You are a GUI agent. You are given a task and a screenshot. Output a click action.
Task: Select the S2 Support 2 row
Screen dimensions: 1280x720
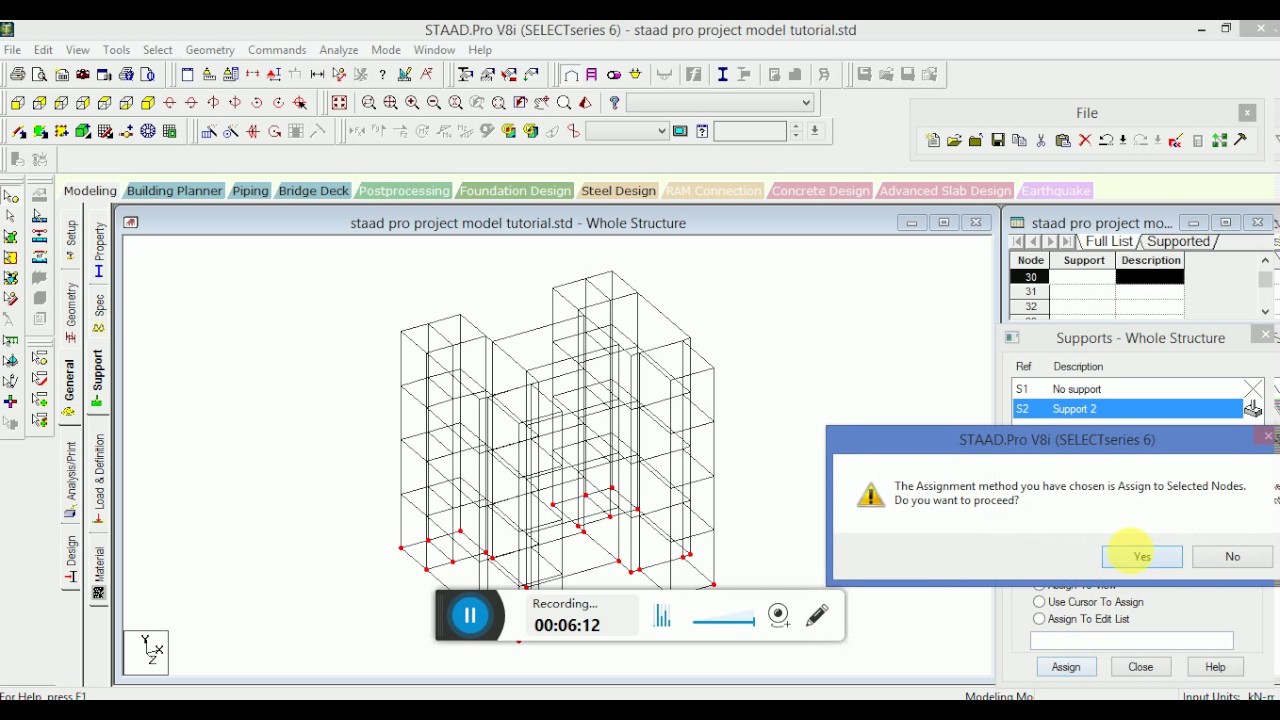[x=1127, y=409]
